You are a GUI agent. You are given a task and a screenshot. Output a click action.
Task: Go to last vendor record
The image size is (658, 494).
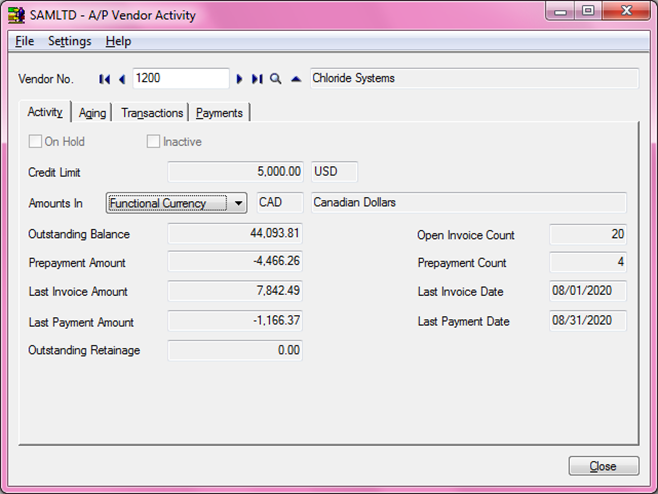point(257,79)
